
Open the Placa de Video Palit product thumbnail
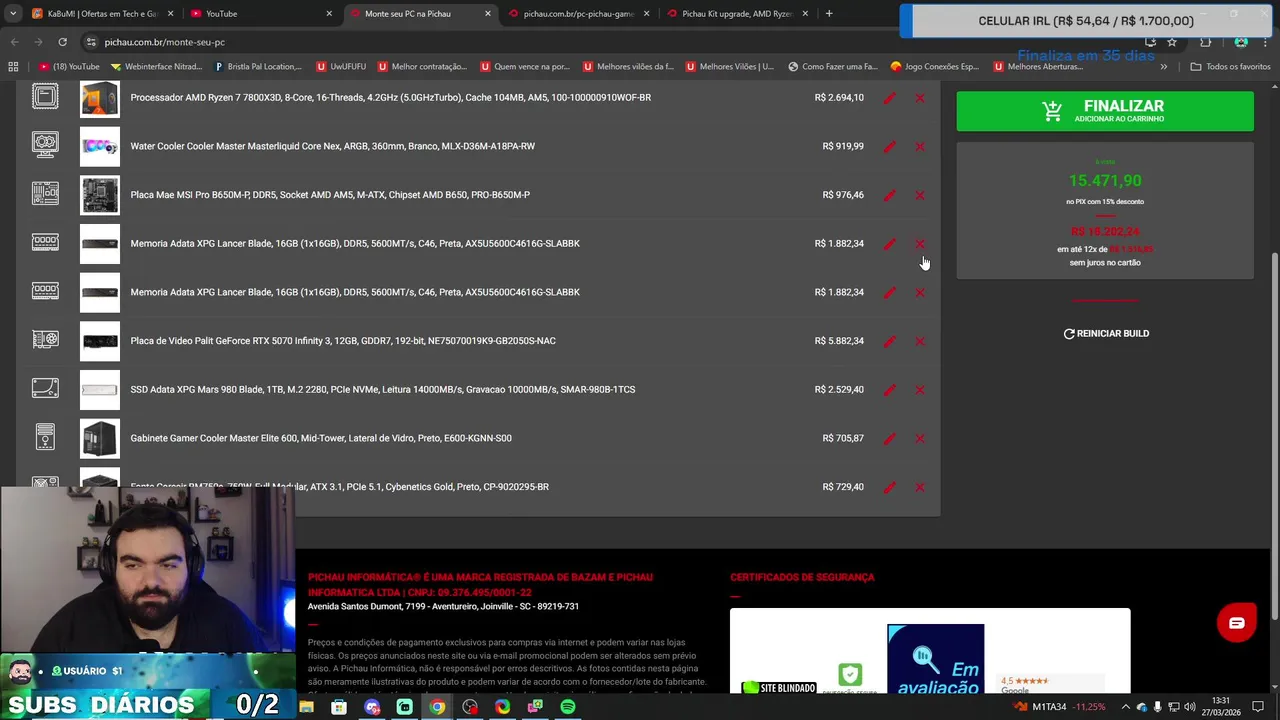pyautogui.click(x=100, y=341)
